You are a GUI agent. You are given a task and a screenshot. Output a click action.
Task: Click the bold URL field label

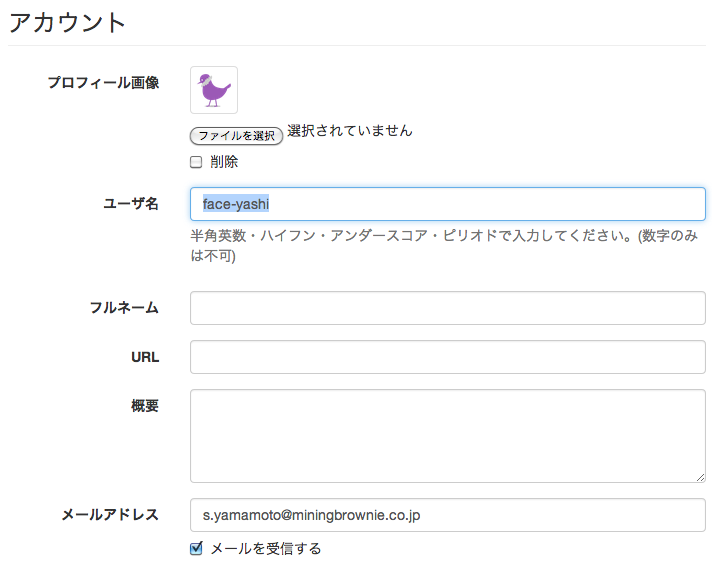[x=144, y=357]
